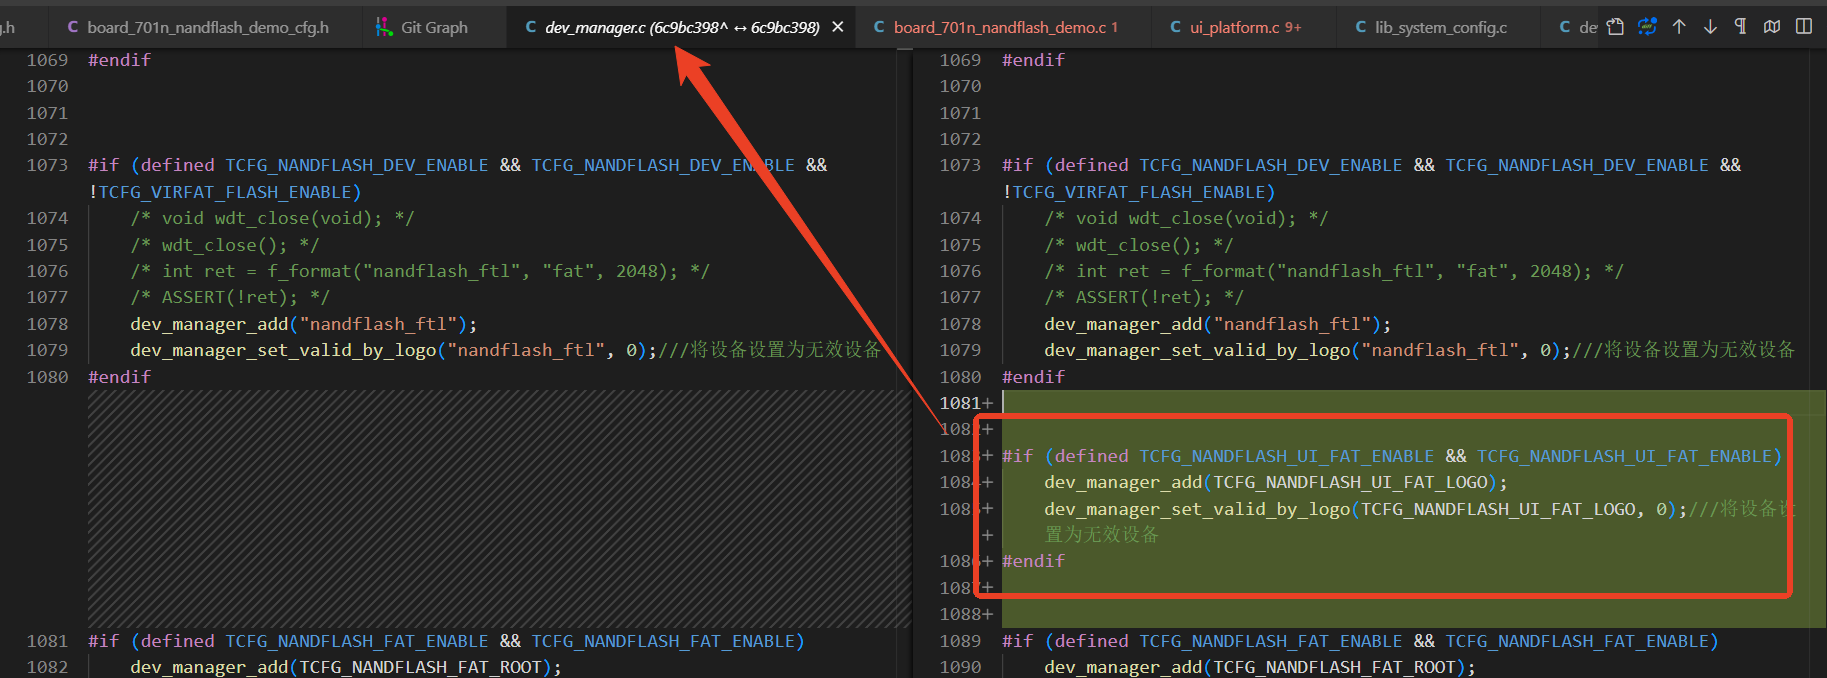
Task: Toggle whitespace display with pilcrow icon
Action: click(1741, 27)
